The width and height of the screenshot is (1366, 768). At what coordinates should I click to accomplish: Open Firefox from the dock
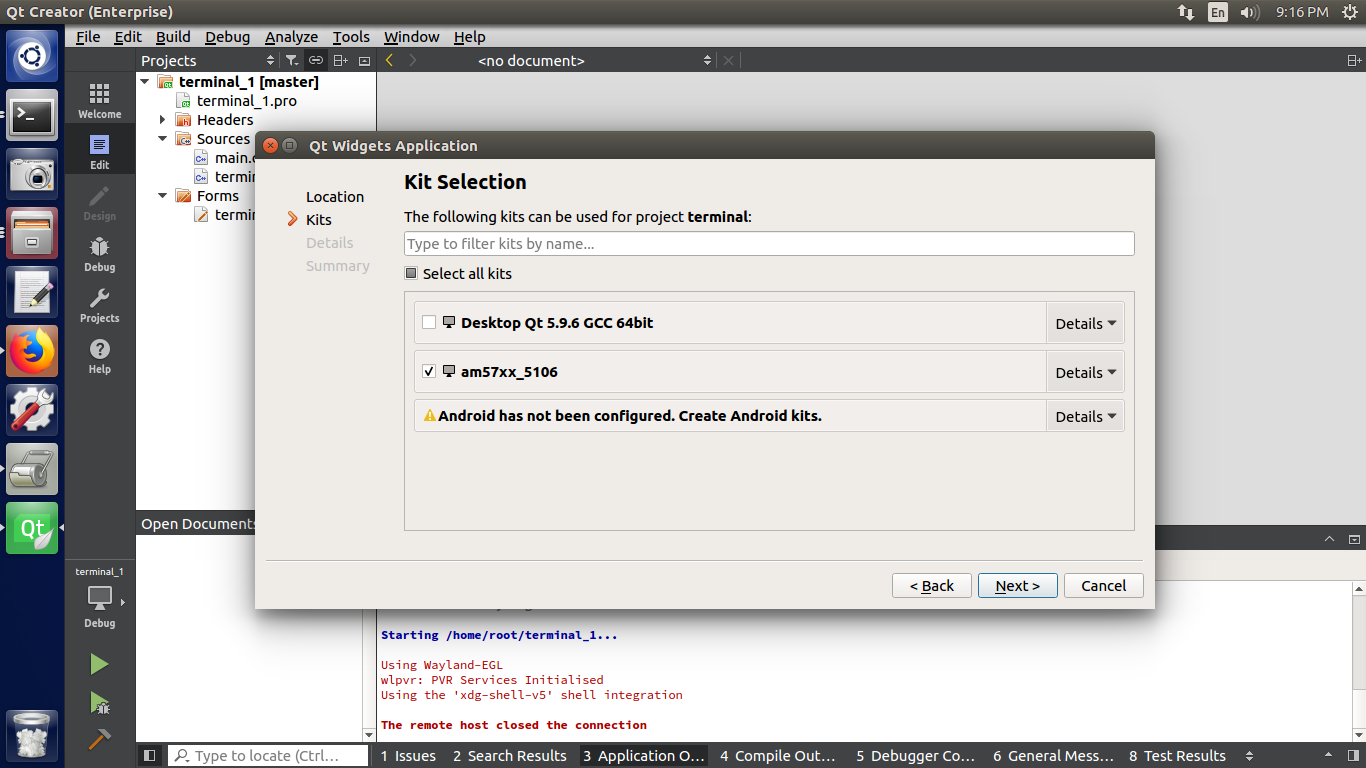pos(32,351)
